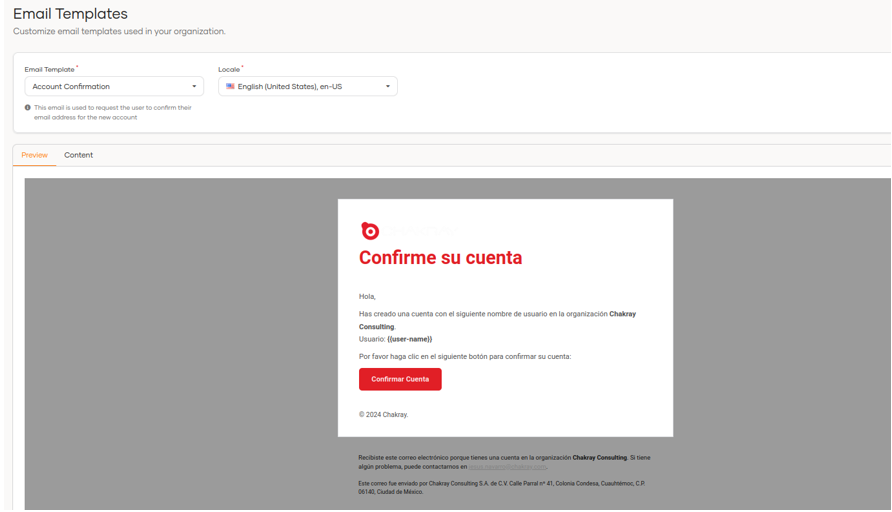This screenshot has height=512, width=892.
Task: Click the {{user-name}} placeholder text
Action: click(410, 339)
